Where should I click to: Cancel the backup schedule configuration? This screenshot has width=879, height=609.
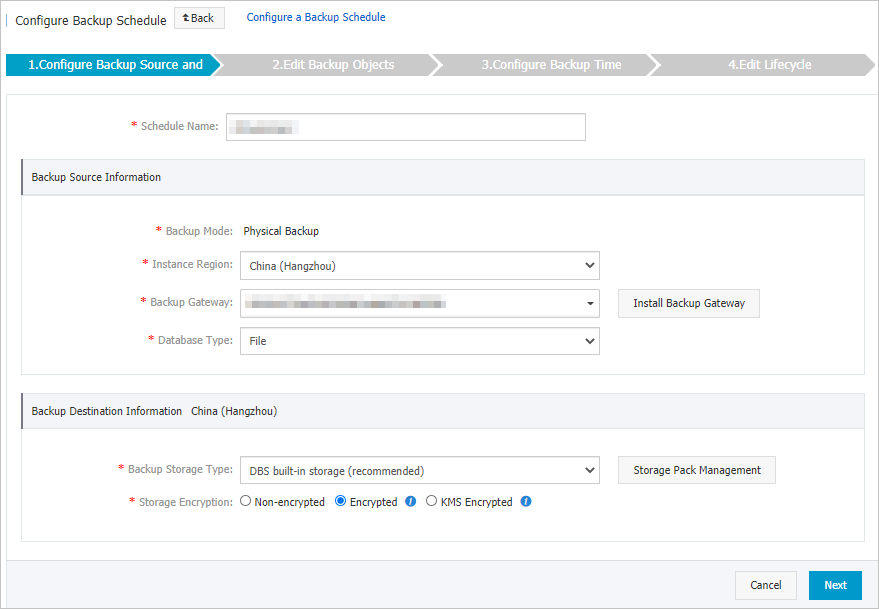click(x=766, y=585)
